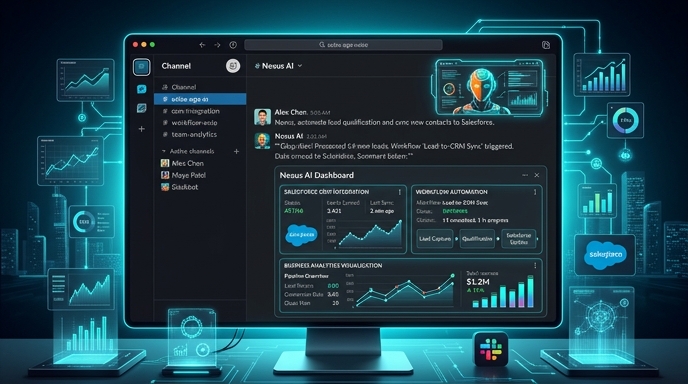Click the Slackbot sidebar avatar
The height and width of the screenshot is (384, 688).
point(165,187)
